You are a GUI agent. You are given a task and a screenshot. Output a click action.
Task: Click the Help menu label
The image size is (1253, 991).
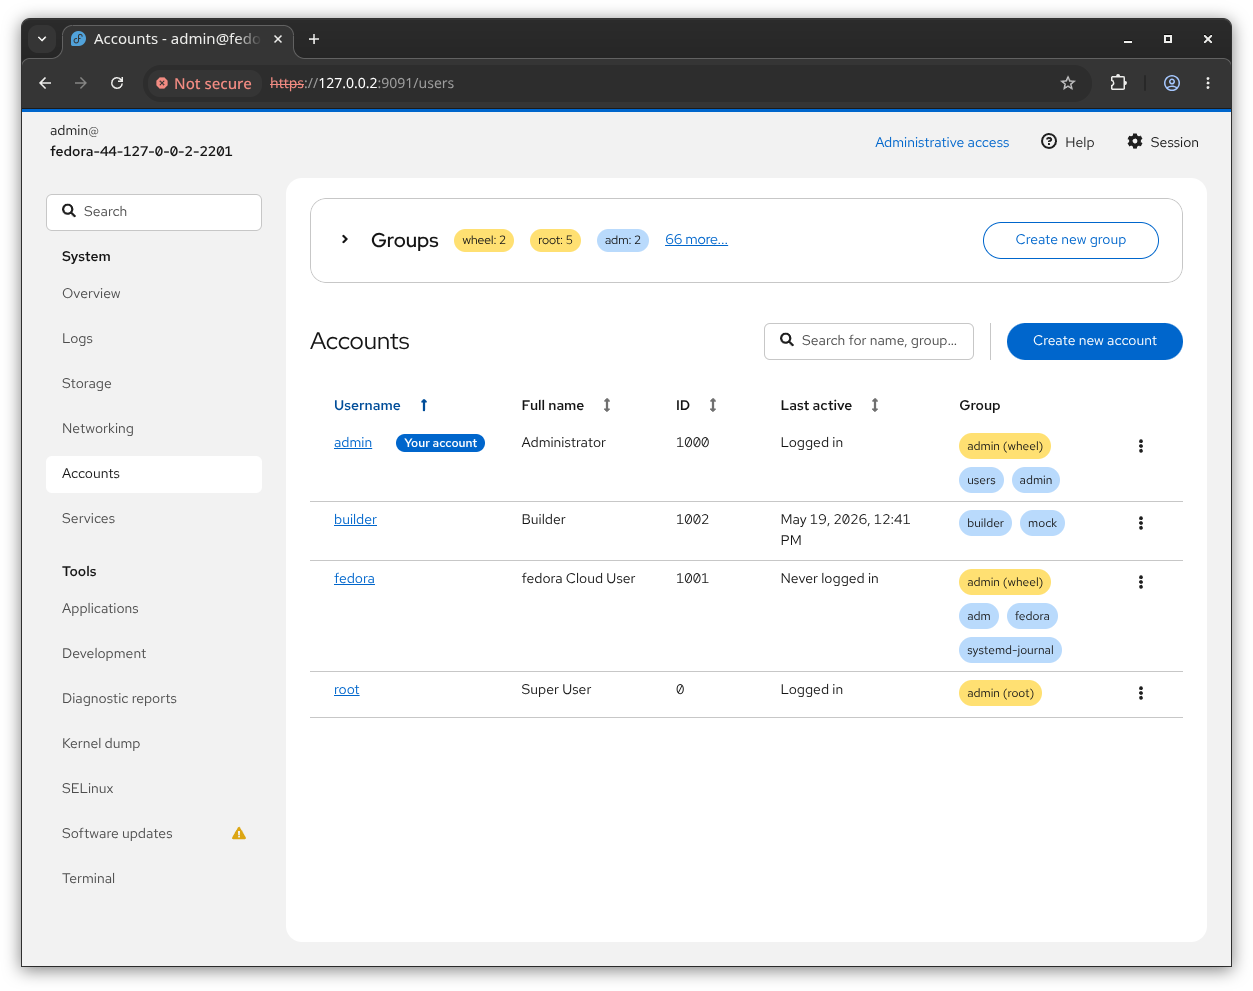[x=1079, y=142]
